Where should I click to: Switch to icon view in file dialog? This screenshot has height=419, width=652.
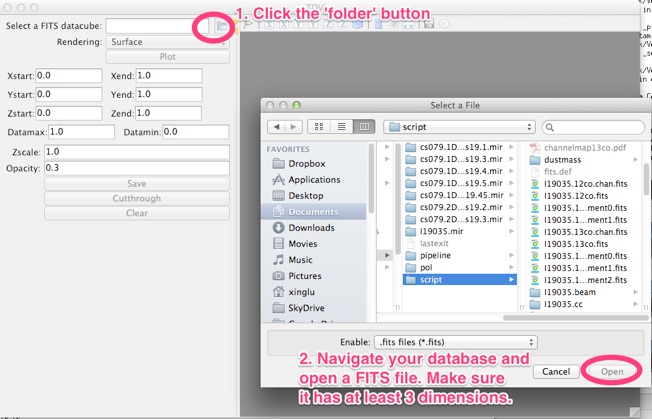click(320, 127)
